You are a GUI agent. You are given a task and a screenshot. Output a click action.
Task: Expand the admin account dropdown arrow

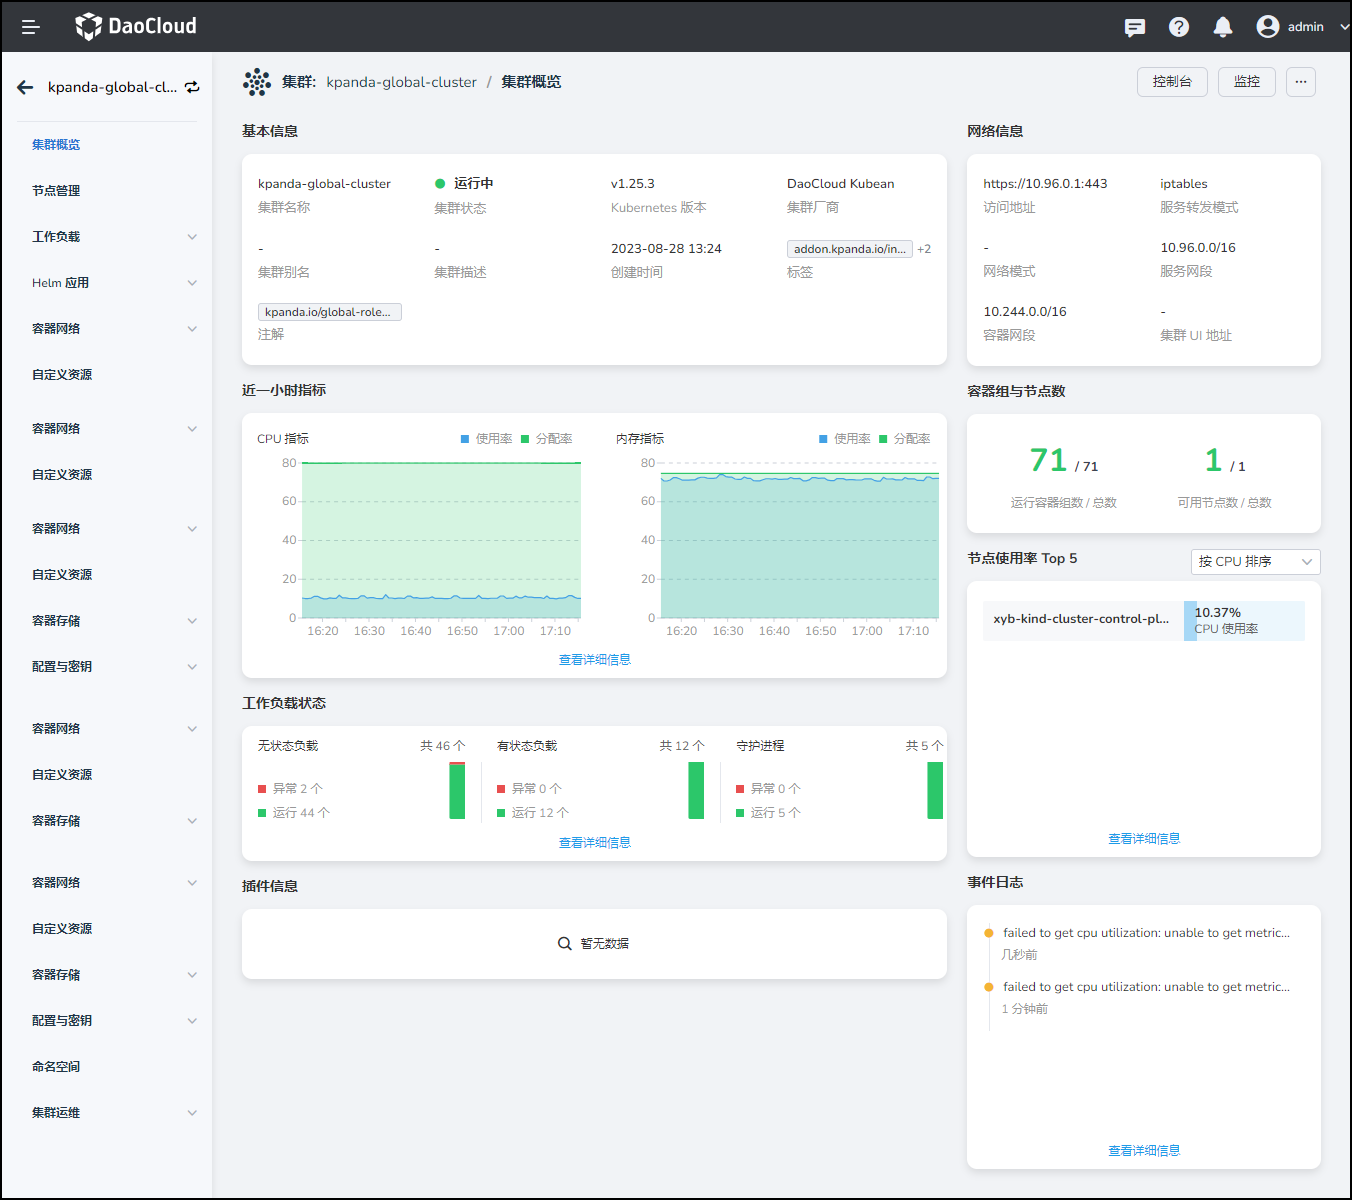pyautogui.click(x=1344, y=27)
